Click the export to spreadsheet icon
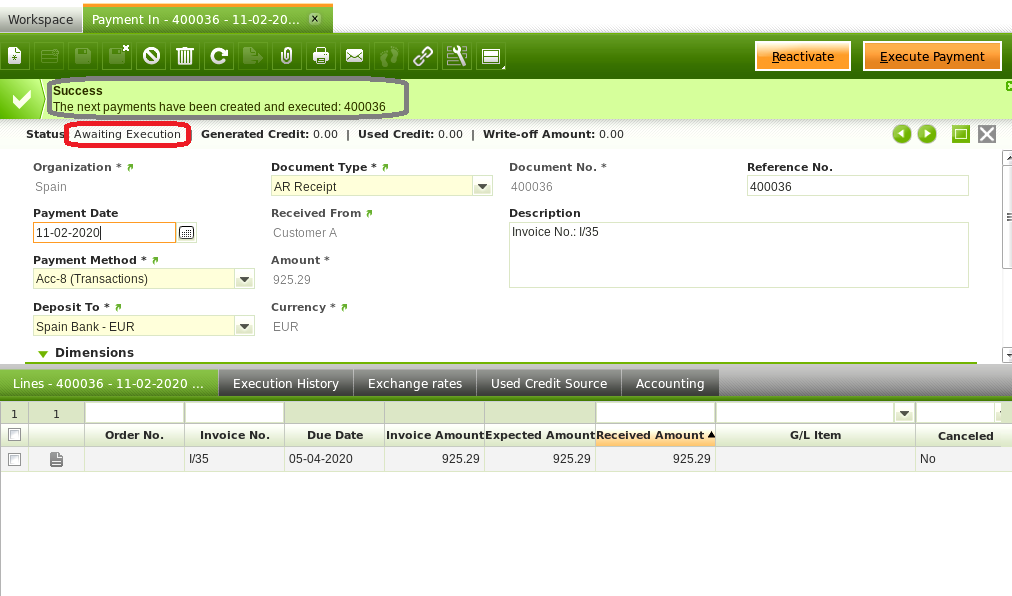The image size is (1012, 596). pyautogui.click(x=253, y=56)
